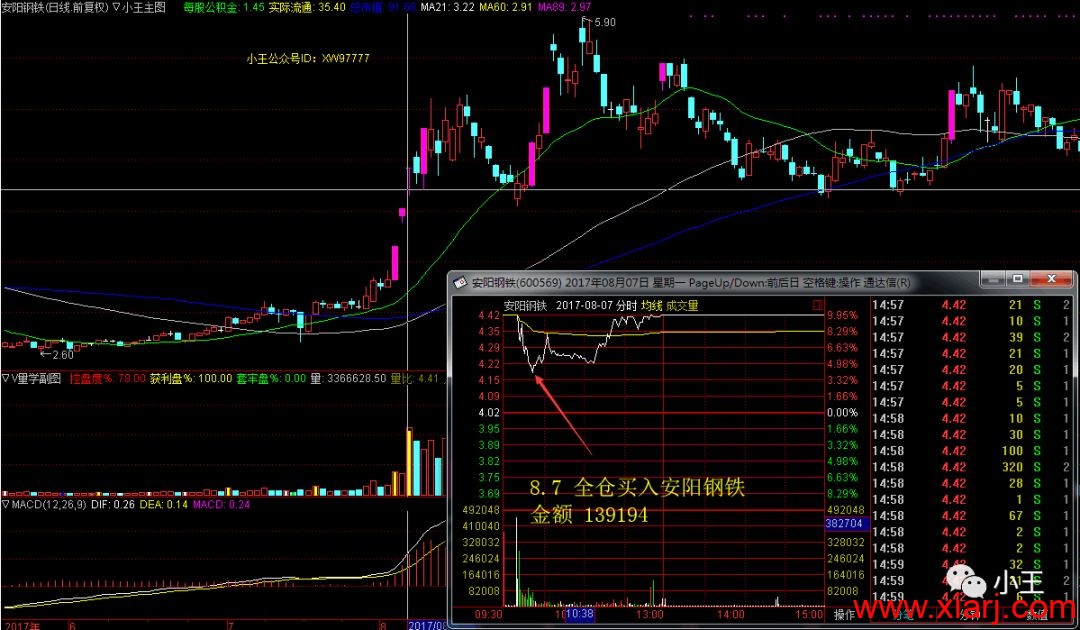
Task: Click the 4.42 top price on intraday axis
Action: point(488,315)
